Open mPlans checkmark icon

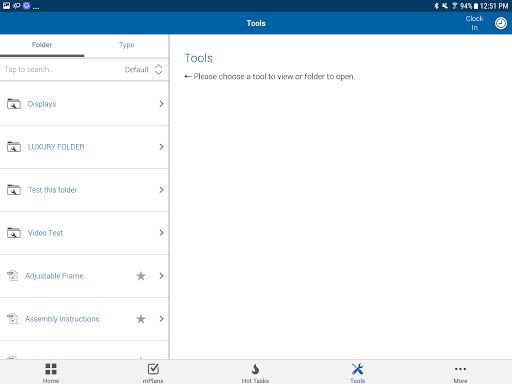point(153,369)
